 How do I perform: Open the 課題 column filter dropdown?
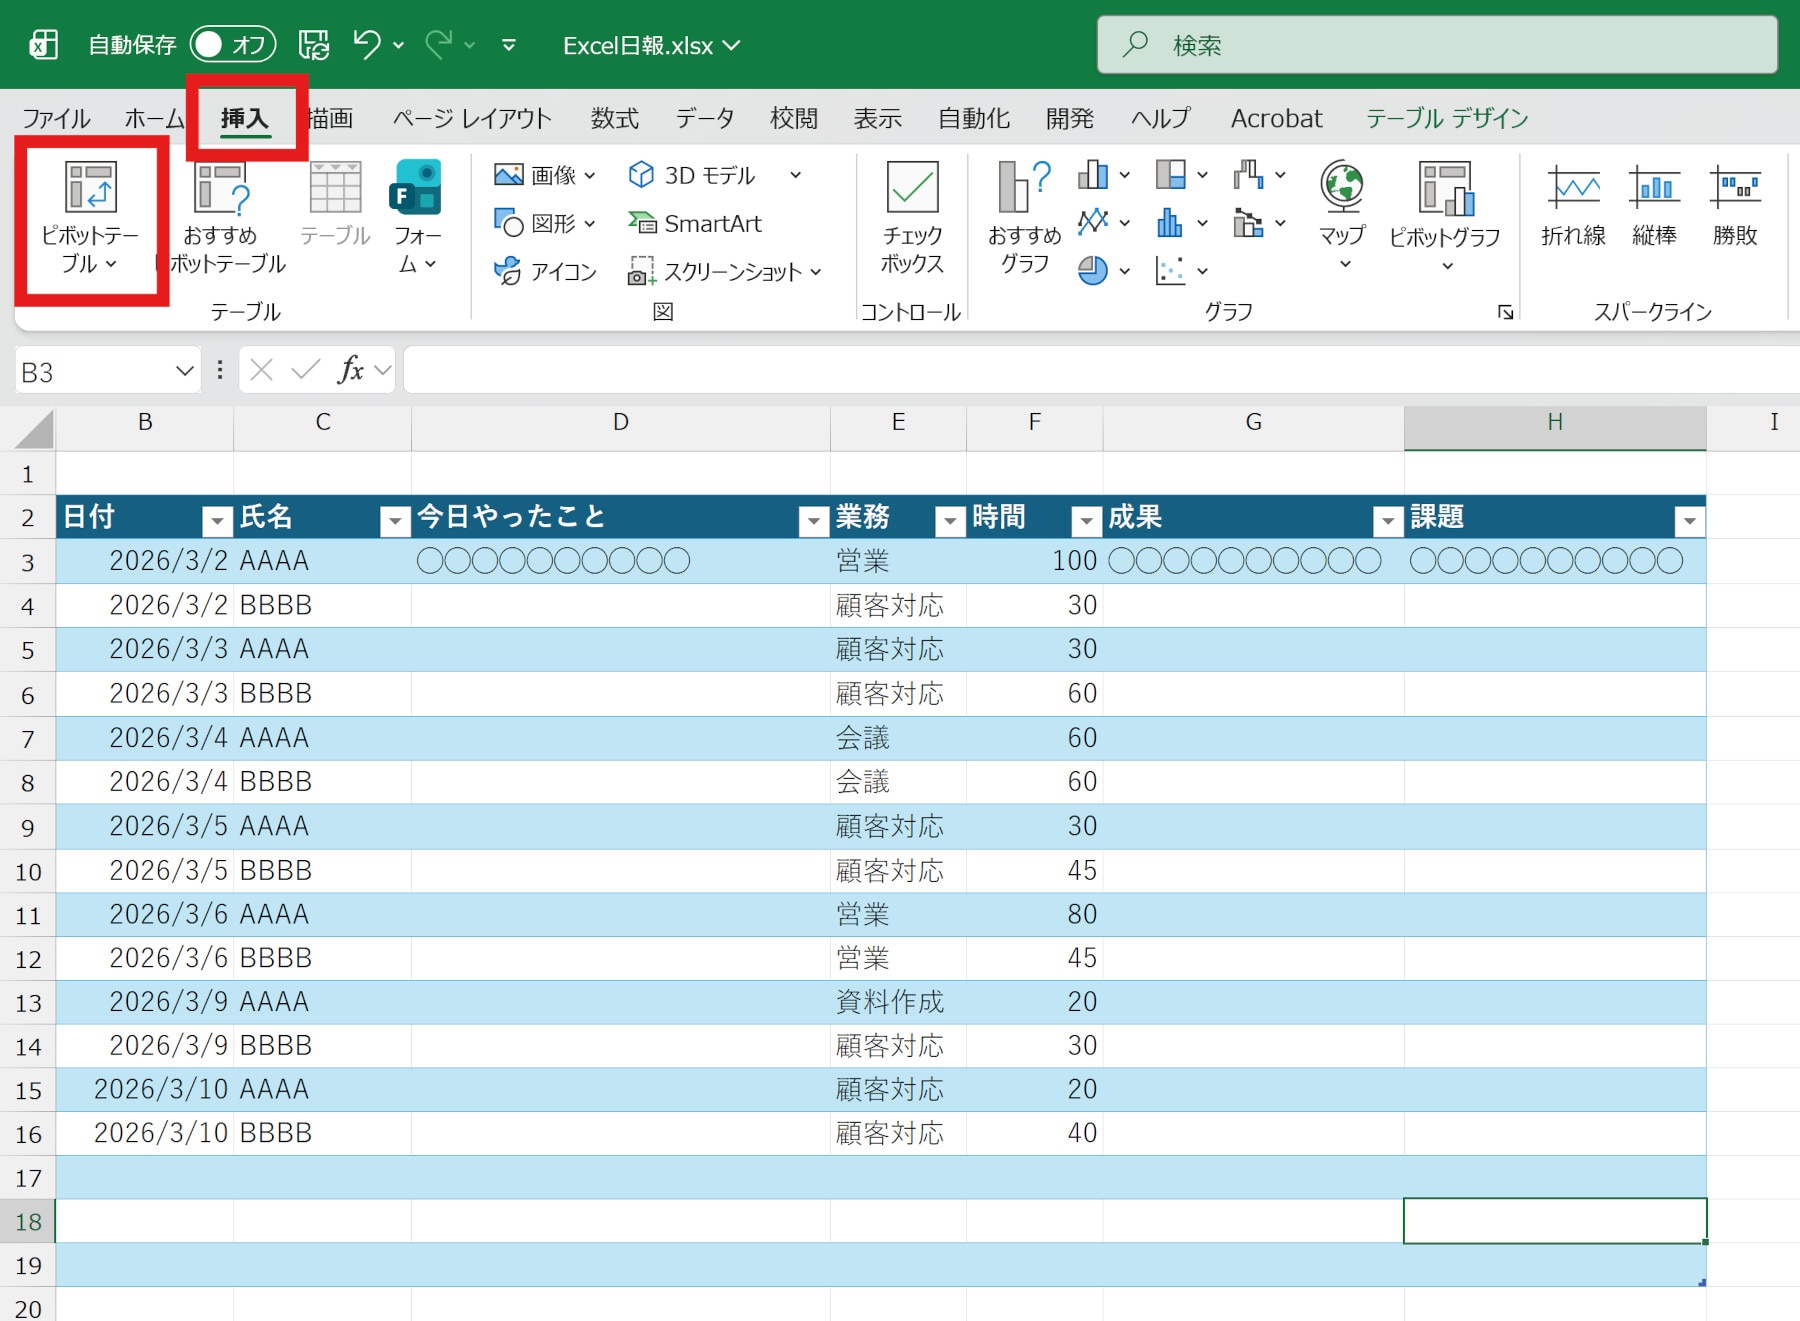(1689, 520)
